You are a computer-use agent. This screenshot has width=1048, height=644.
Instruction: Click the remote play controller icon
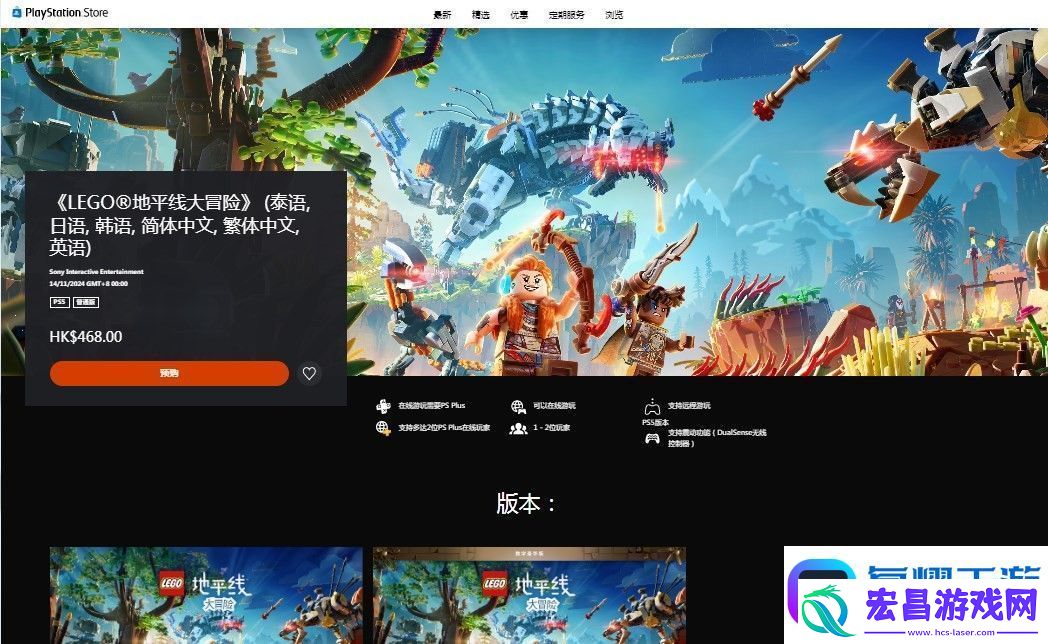(652, 406)
